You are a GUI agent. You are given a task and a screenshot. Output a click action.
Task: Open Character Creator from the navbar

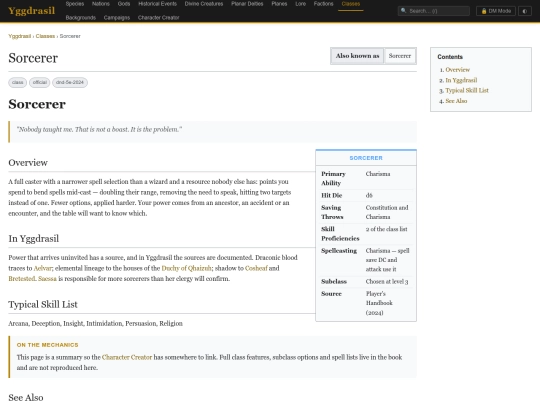click(x=158, y=18)
